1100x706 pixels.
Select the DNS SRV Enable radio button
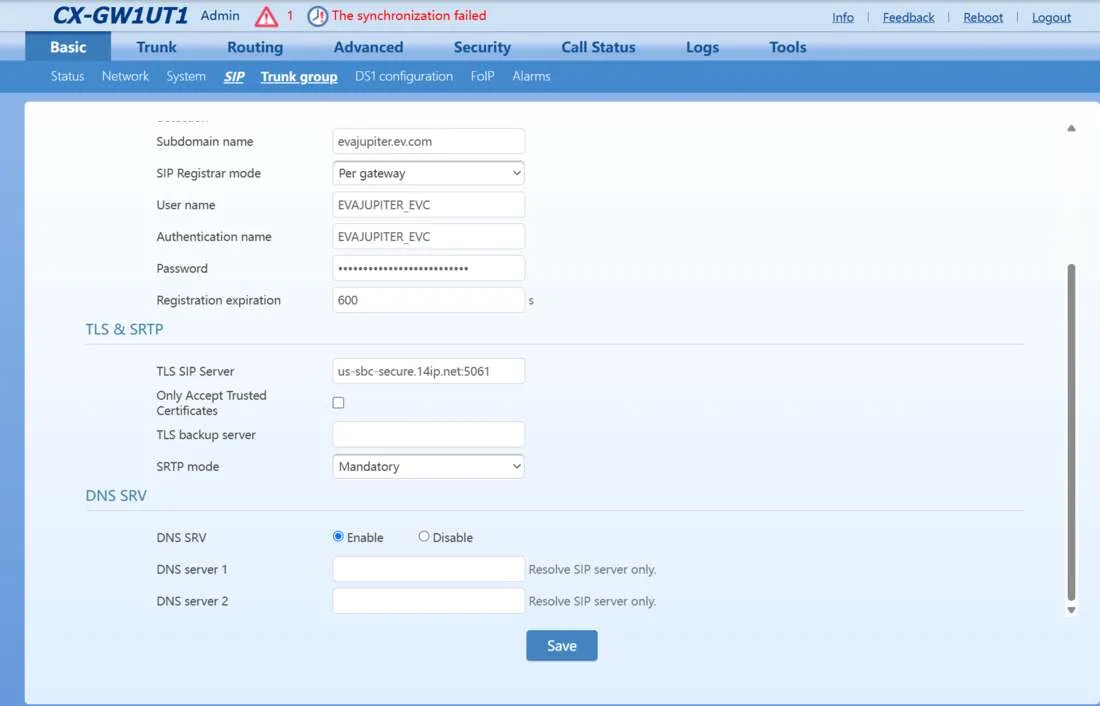338,537
